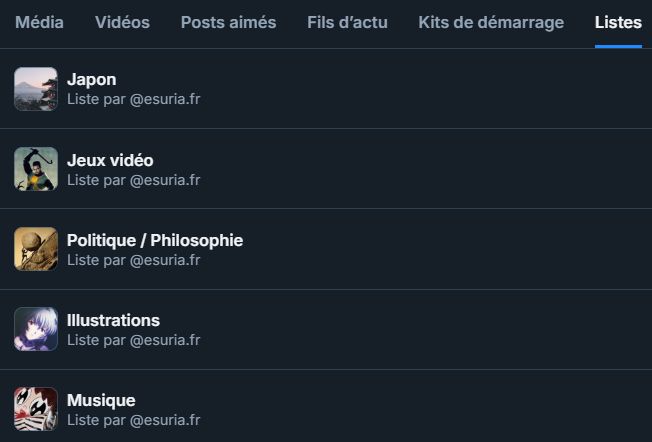Select the Posts aimés tab

pos(228,22)
